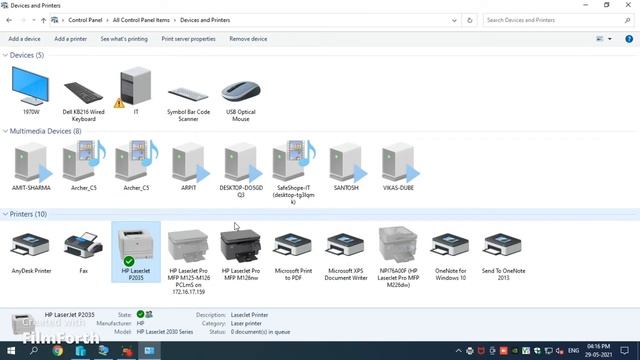
Task: Open Print server properties
Action: click(189, 39)
